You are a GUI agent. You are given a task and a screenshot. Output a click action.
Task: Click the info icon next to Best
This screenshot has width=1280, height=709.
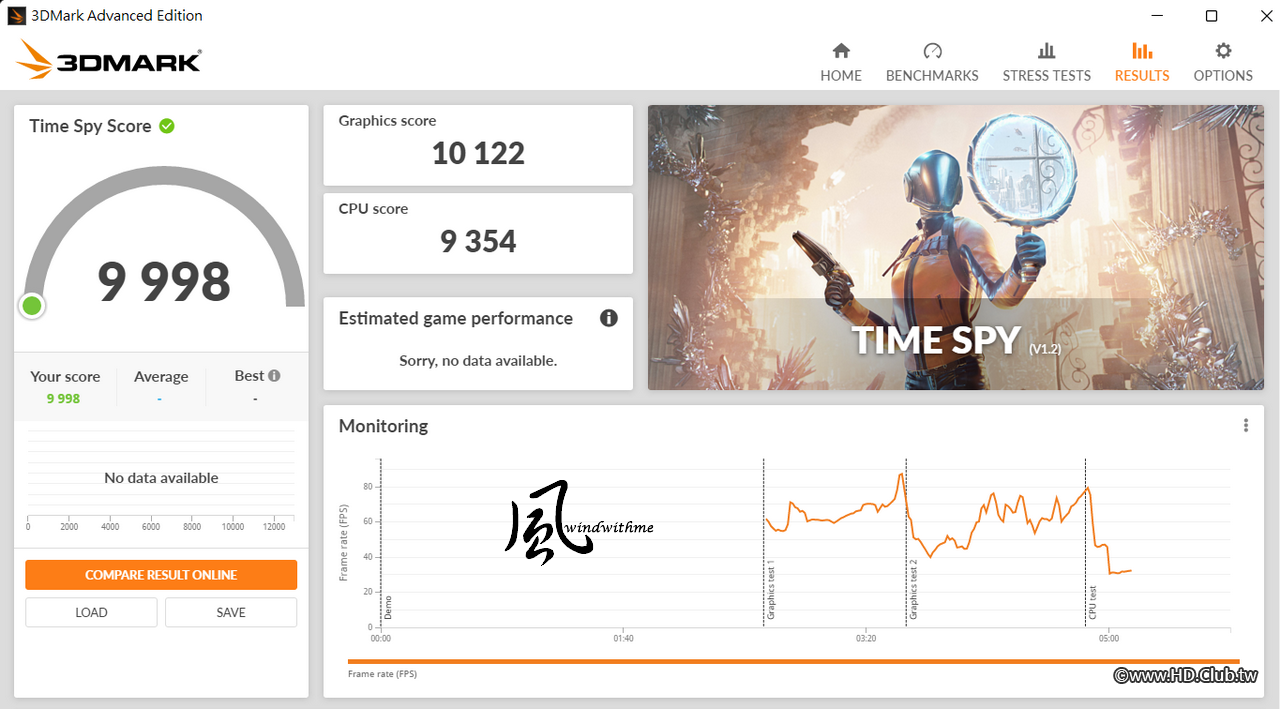pos(274,376)
